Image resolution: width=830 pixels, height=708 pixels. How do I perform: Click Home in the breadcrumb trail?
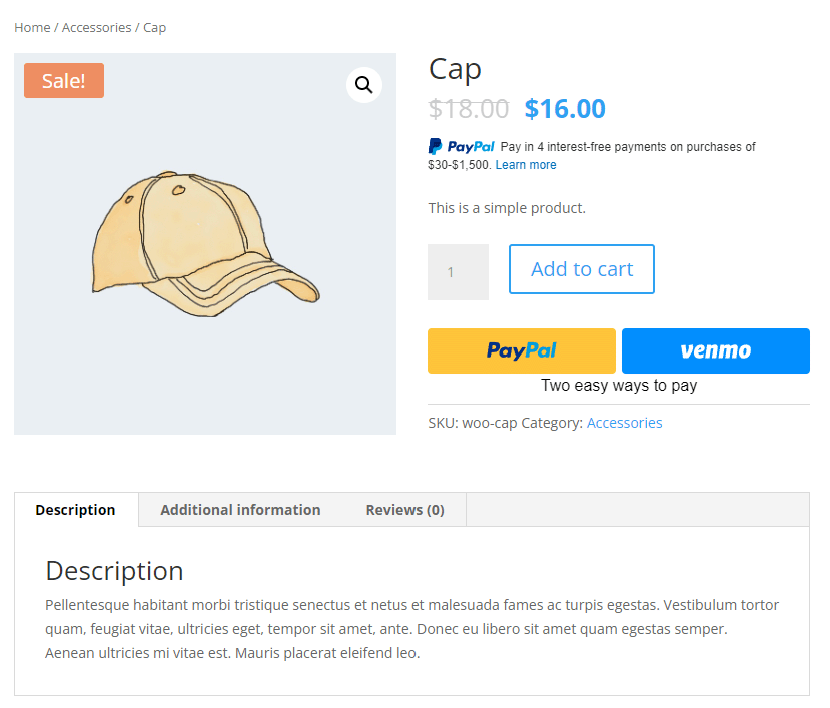31,27
